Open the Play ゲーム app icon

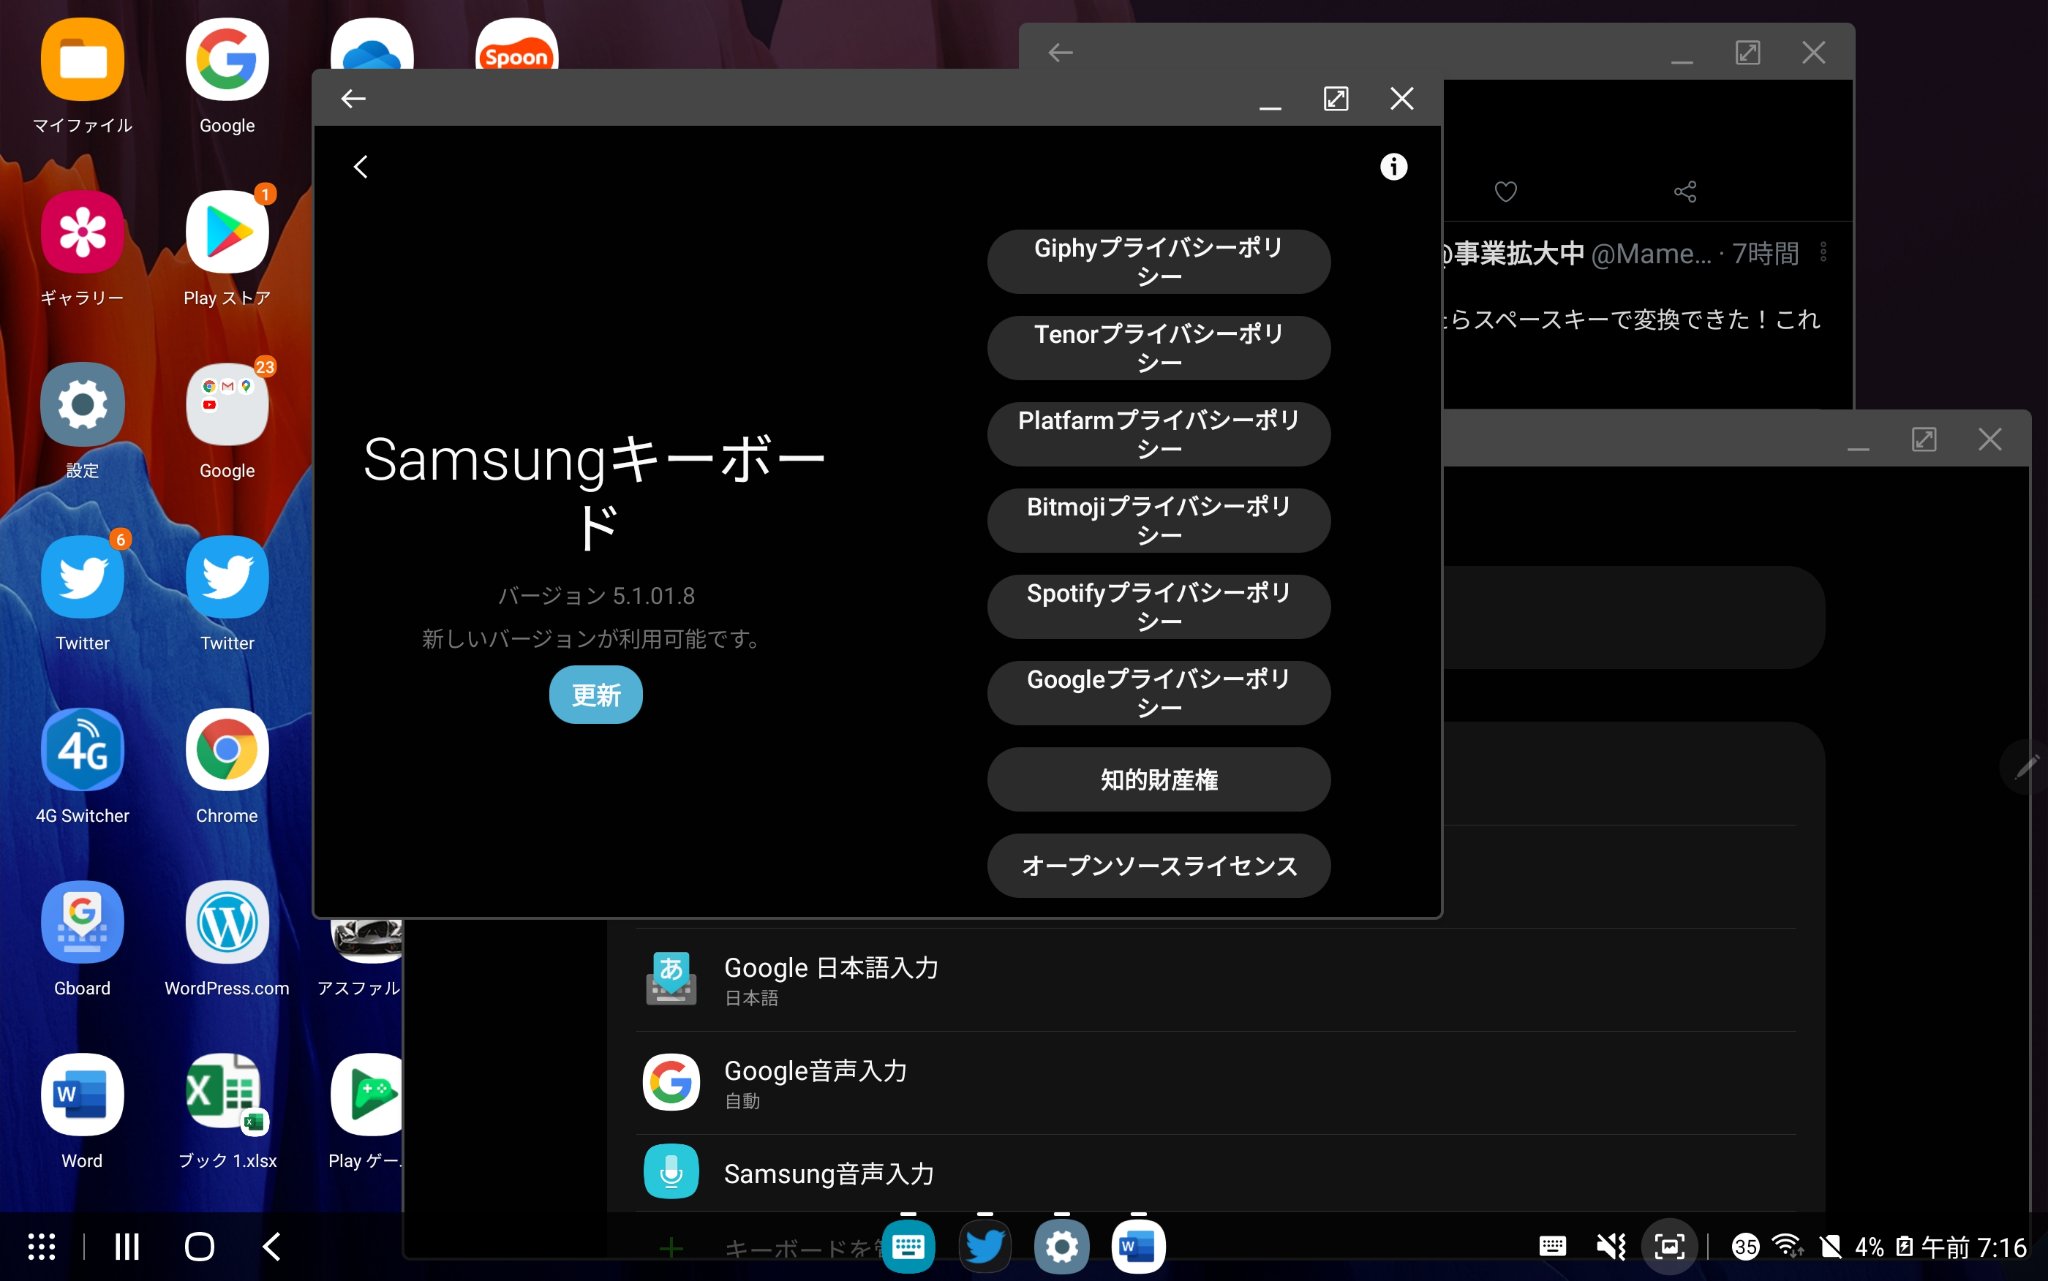[x=367, y=1095]
